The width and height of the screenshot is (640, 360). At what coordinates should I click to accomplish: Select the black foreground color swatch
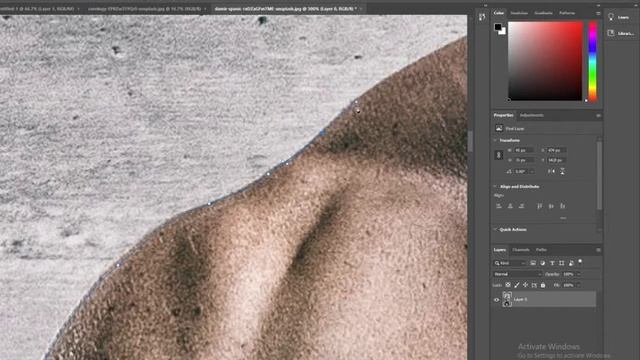pyautogui.click(x=498, y=27)
